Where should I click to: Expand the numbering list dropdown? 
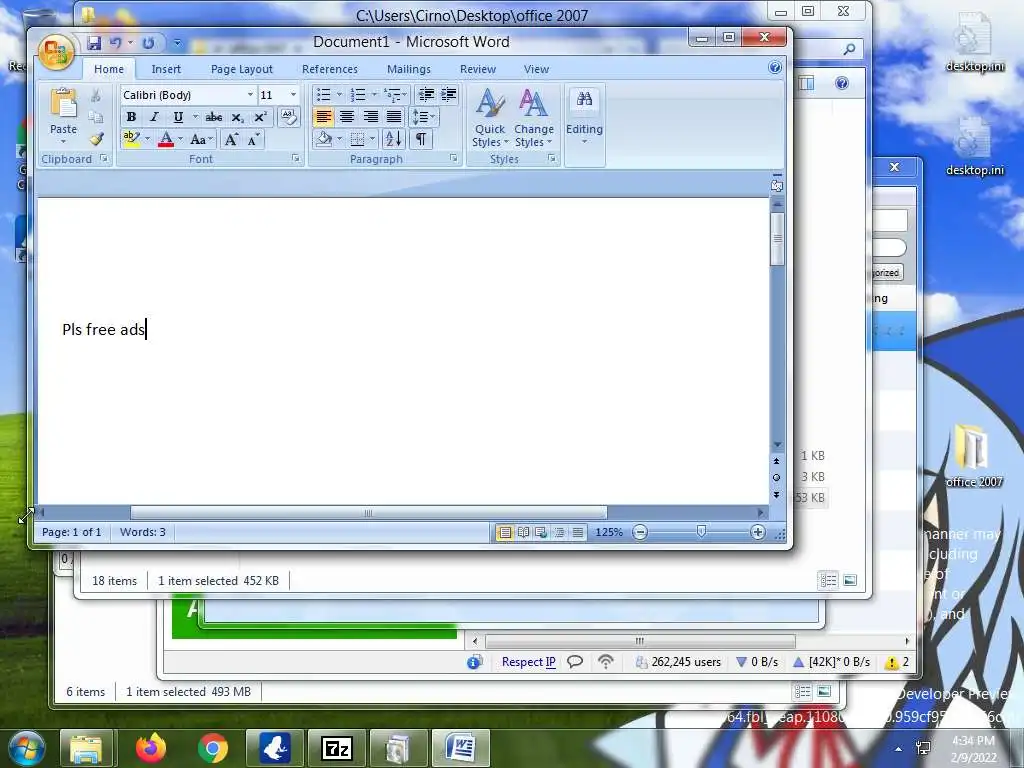pyautogui.click(x=374, y=95)
